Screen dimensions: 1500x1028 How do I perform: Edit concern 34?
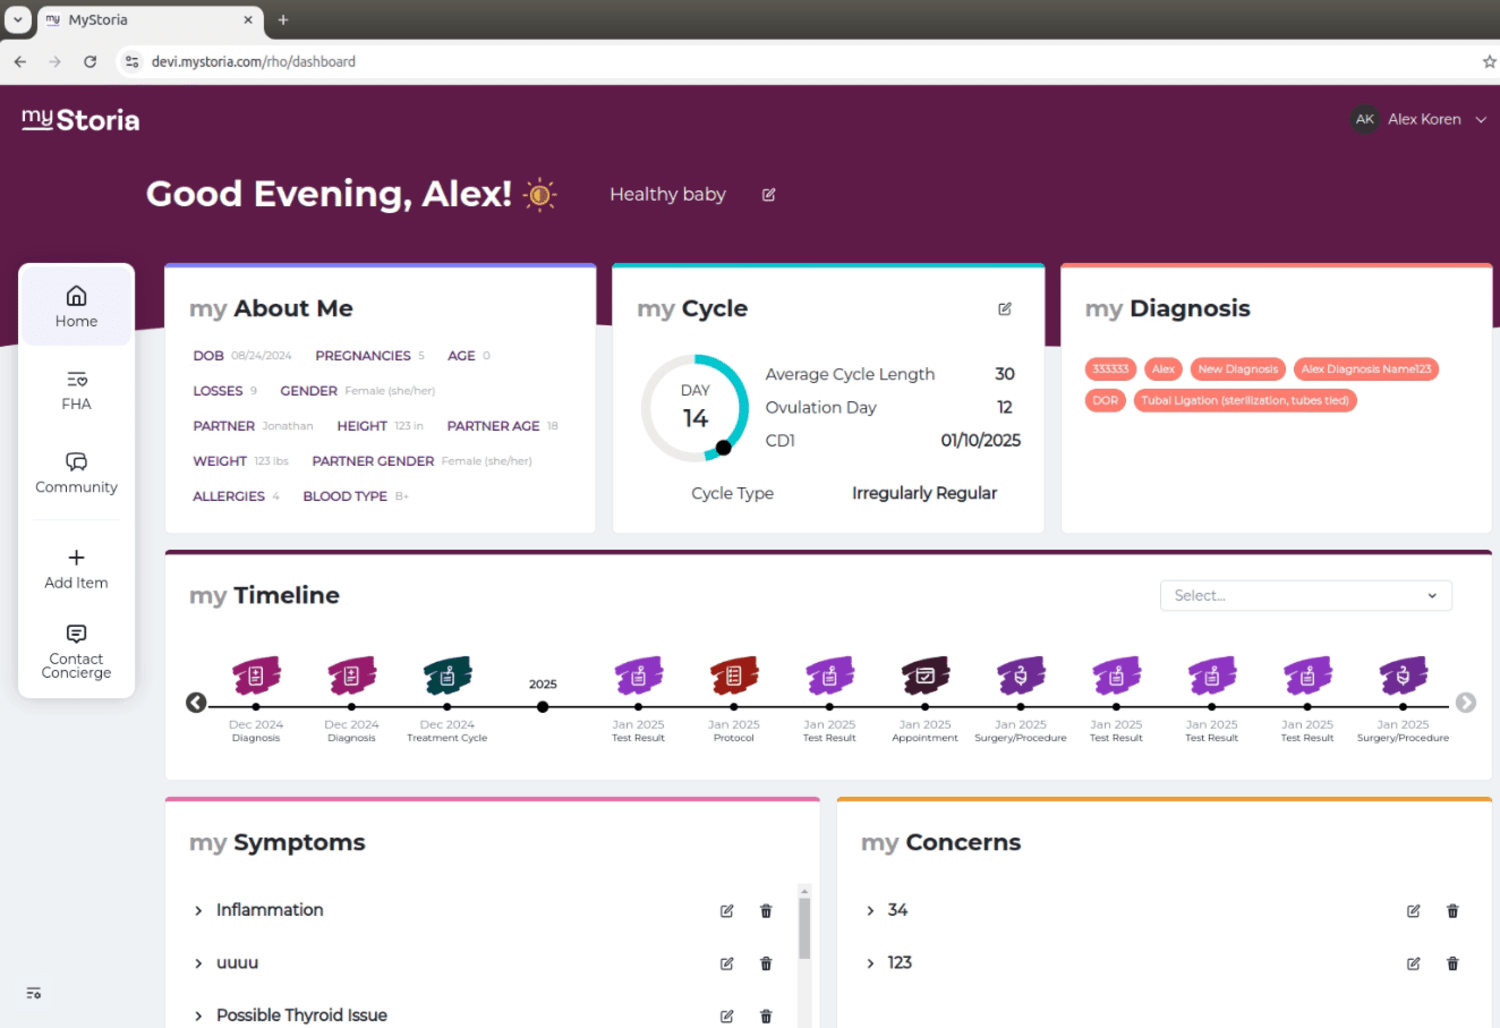[x=1413, y=911]
